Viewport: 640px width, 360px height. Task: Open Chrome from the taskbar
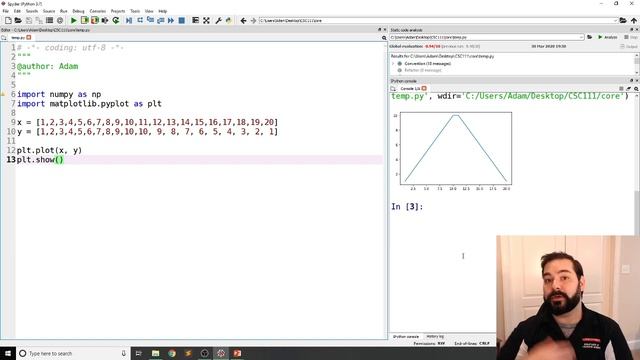[172, 353]
